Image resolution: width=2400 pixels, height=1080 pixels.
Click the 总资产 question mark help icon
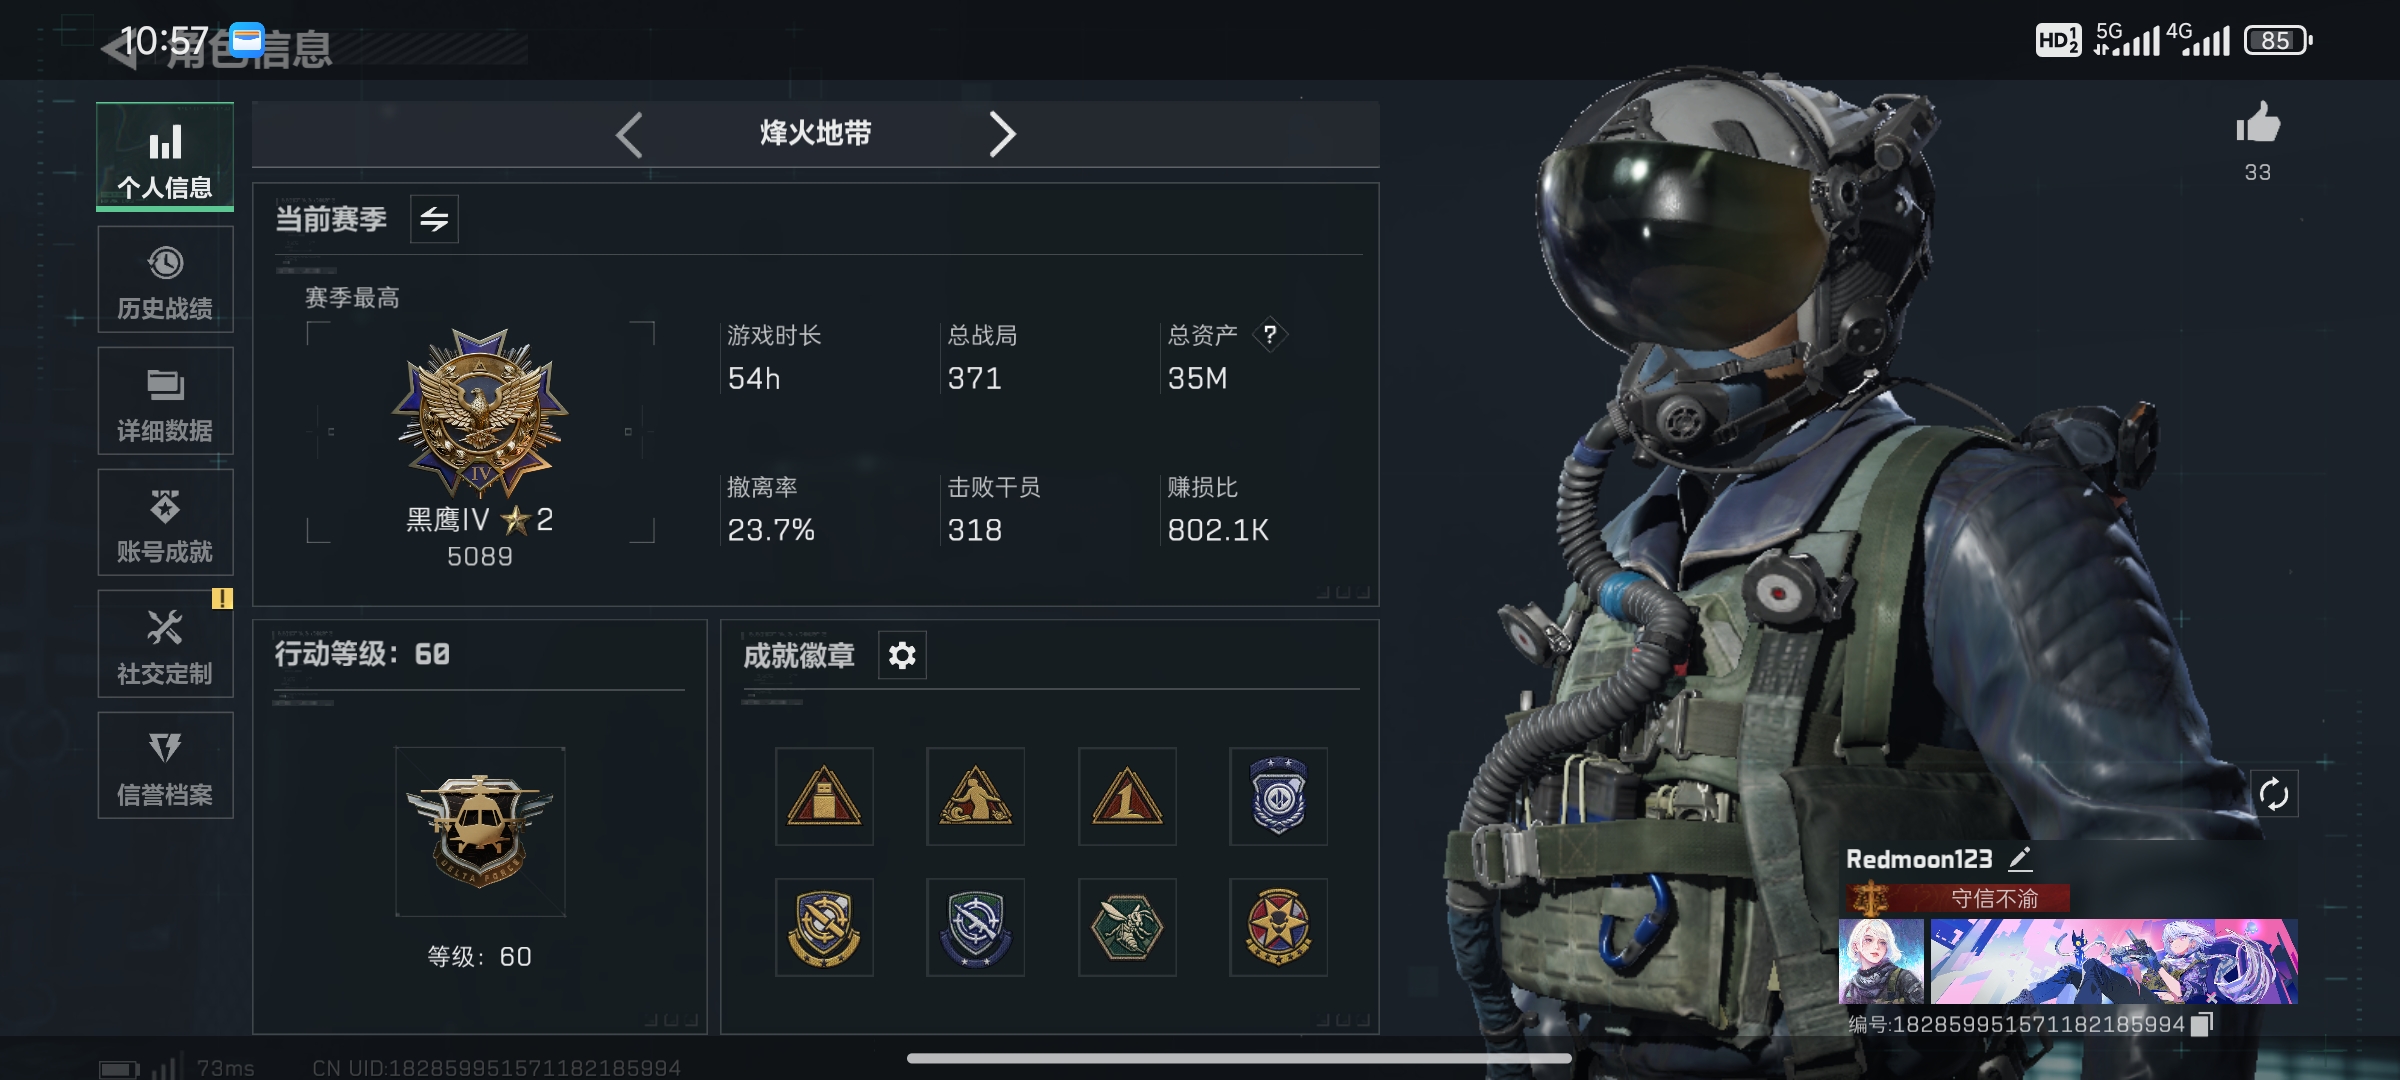pos(1269,335)
